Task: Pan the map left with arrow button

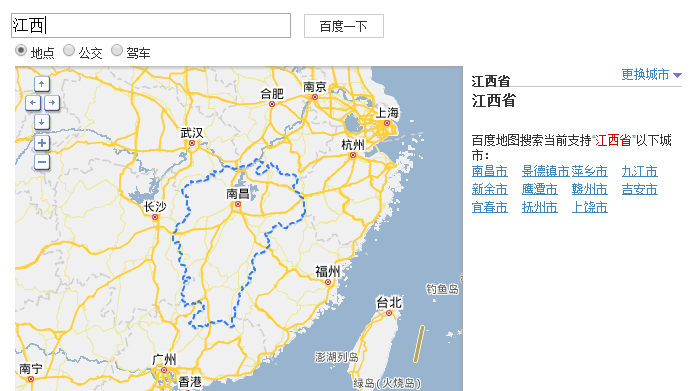Action: point(33,103)
